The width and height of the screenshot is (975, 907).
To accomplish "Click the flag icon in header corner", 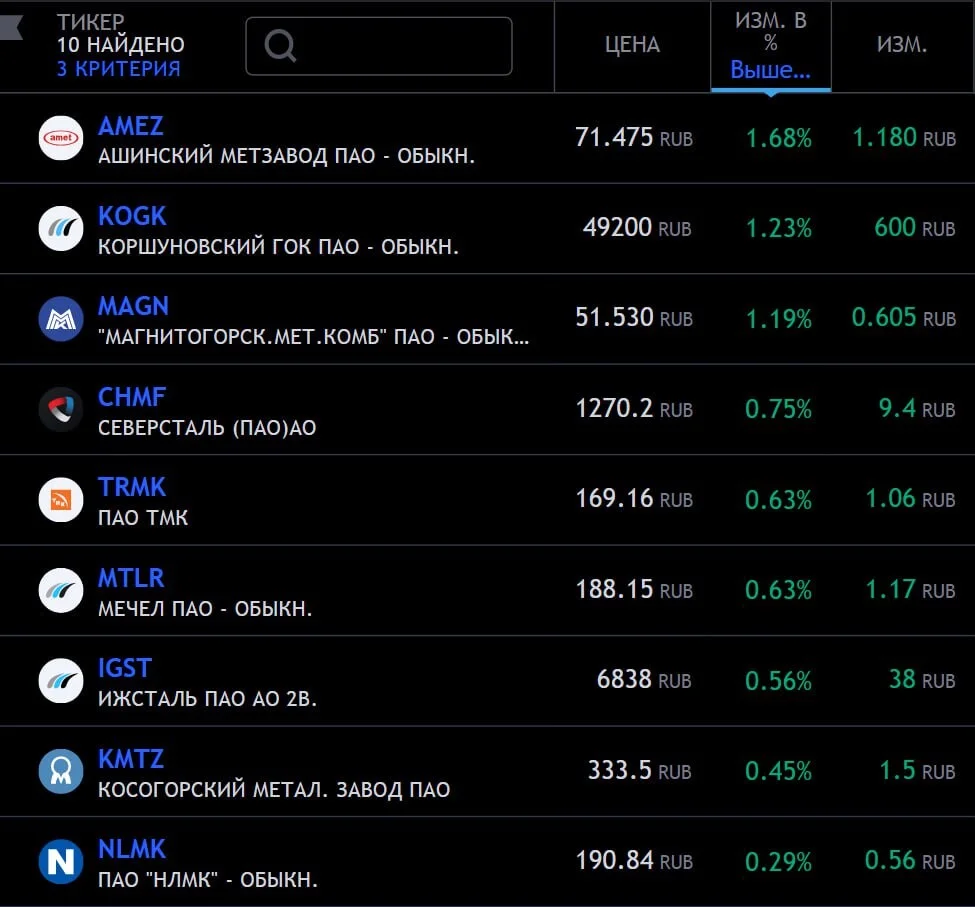I will 11,28.
